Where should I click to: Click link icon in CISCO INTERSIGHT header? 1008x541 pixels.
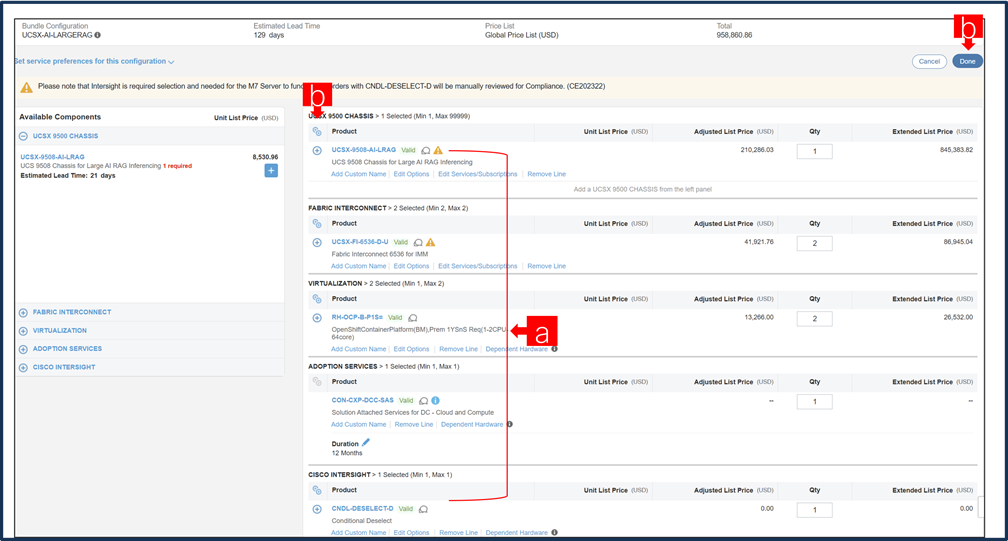[x=317, y=490]
